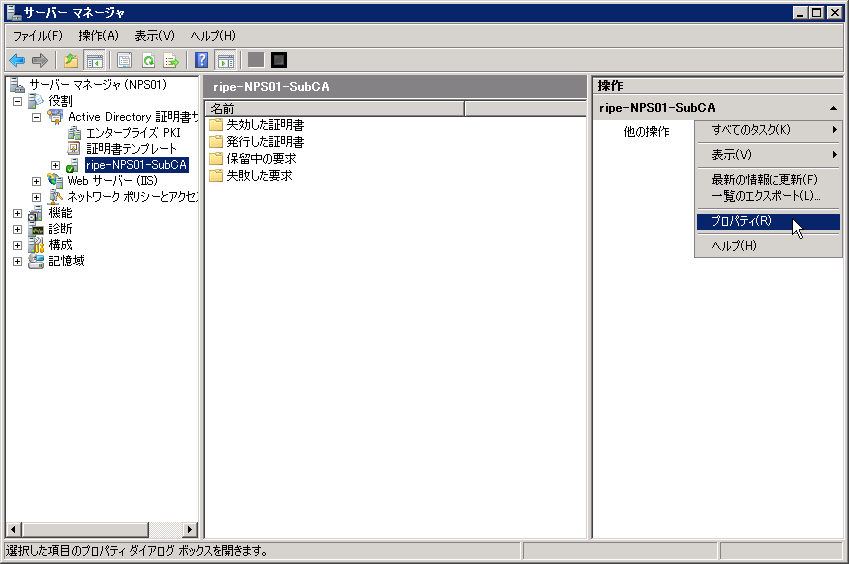This screenshot has height=564, width=849.
Task: Open the 操作(A) menu
Action: 98,36
